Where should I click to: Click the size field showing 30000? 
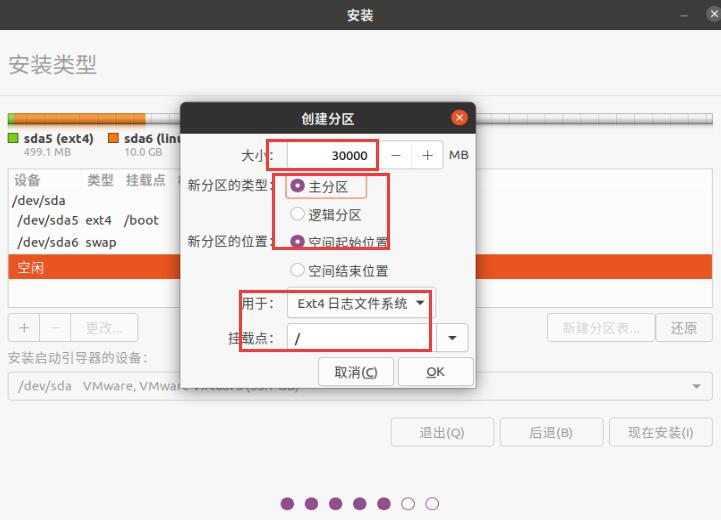click(x=333, y=155)
